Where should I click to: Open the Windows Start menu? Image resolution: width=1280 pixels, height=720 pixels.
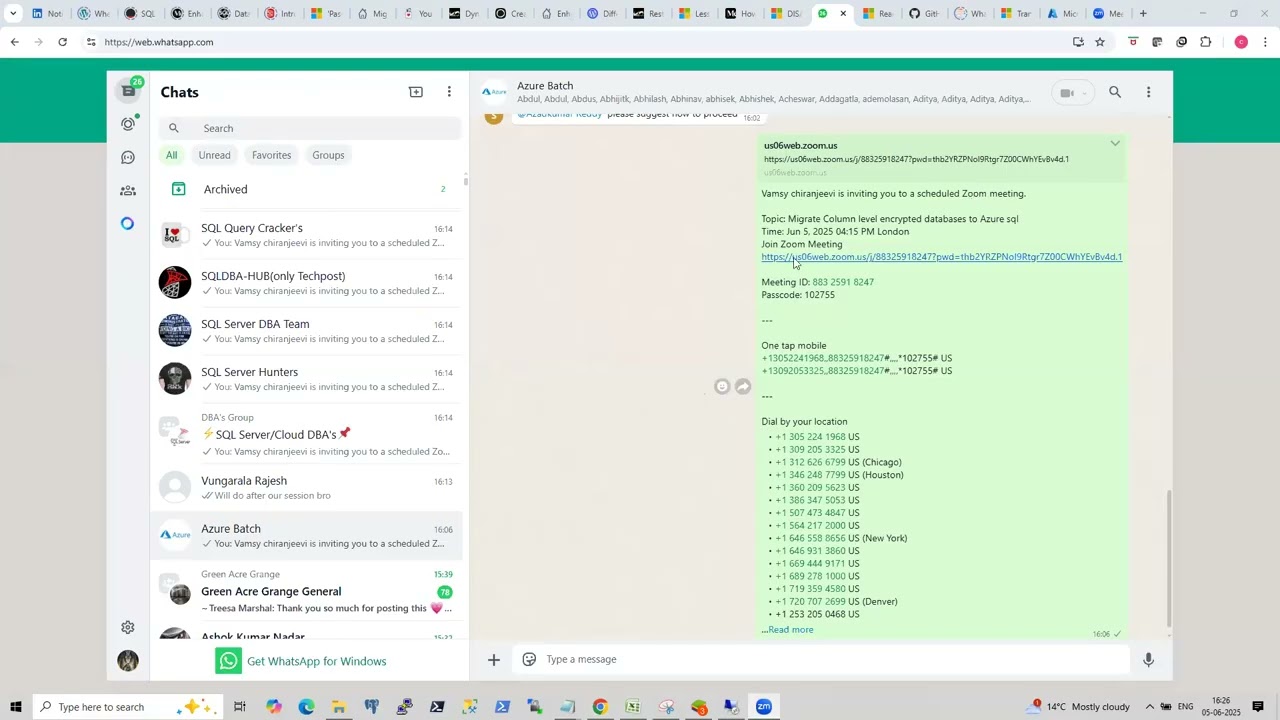click(16, 707)
